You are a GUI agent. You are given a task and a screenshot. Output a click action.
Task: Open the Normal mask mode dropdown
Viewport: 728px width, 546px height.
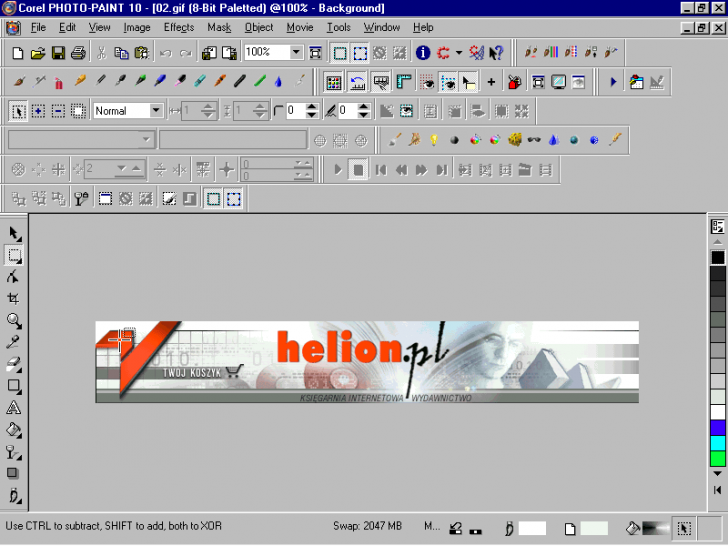(x=156, y=110)
